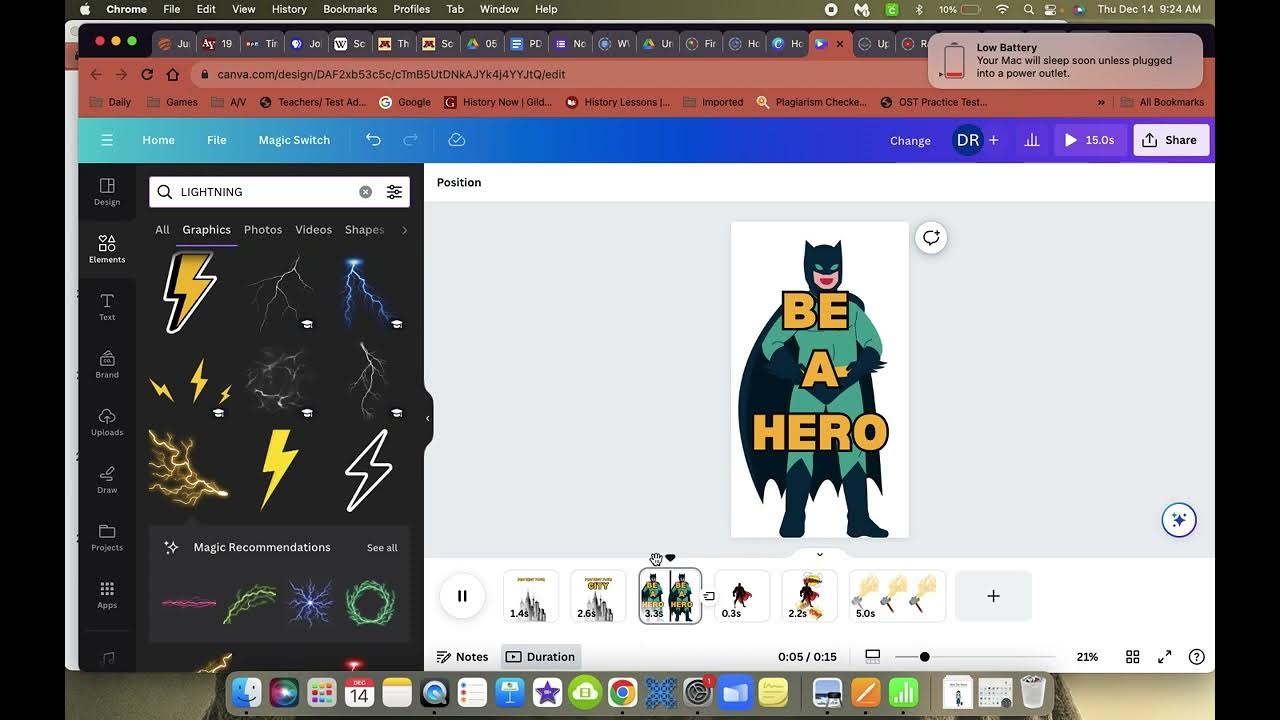
Task: Open the Design panel in sidebar
Action: [x=107, y=191]
